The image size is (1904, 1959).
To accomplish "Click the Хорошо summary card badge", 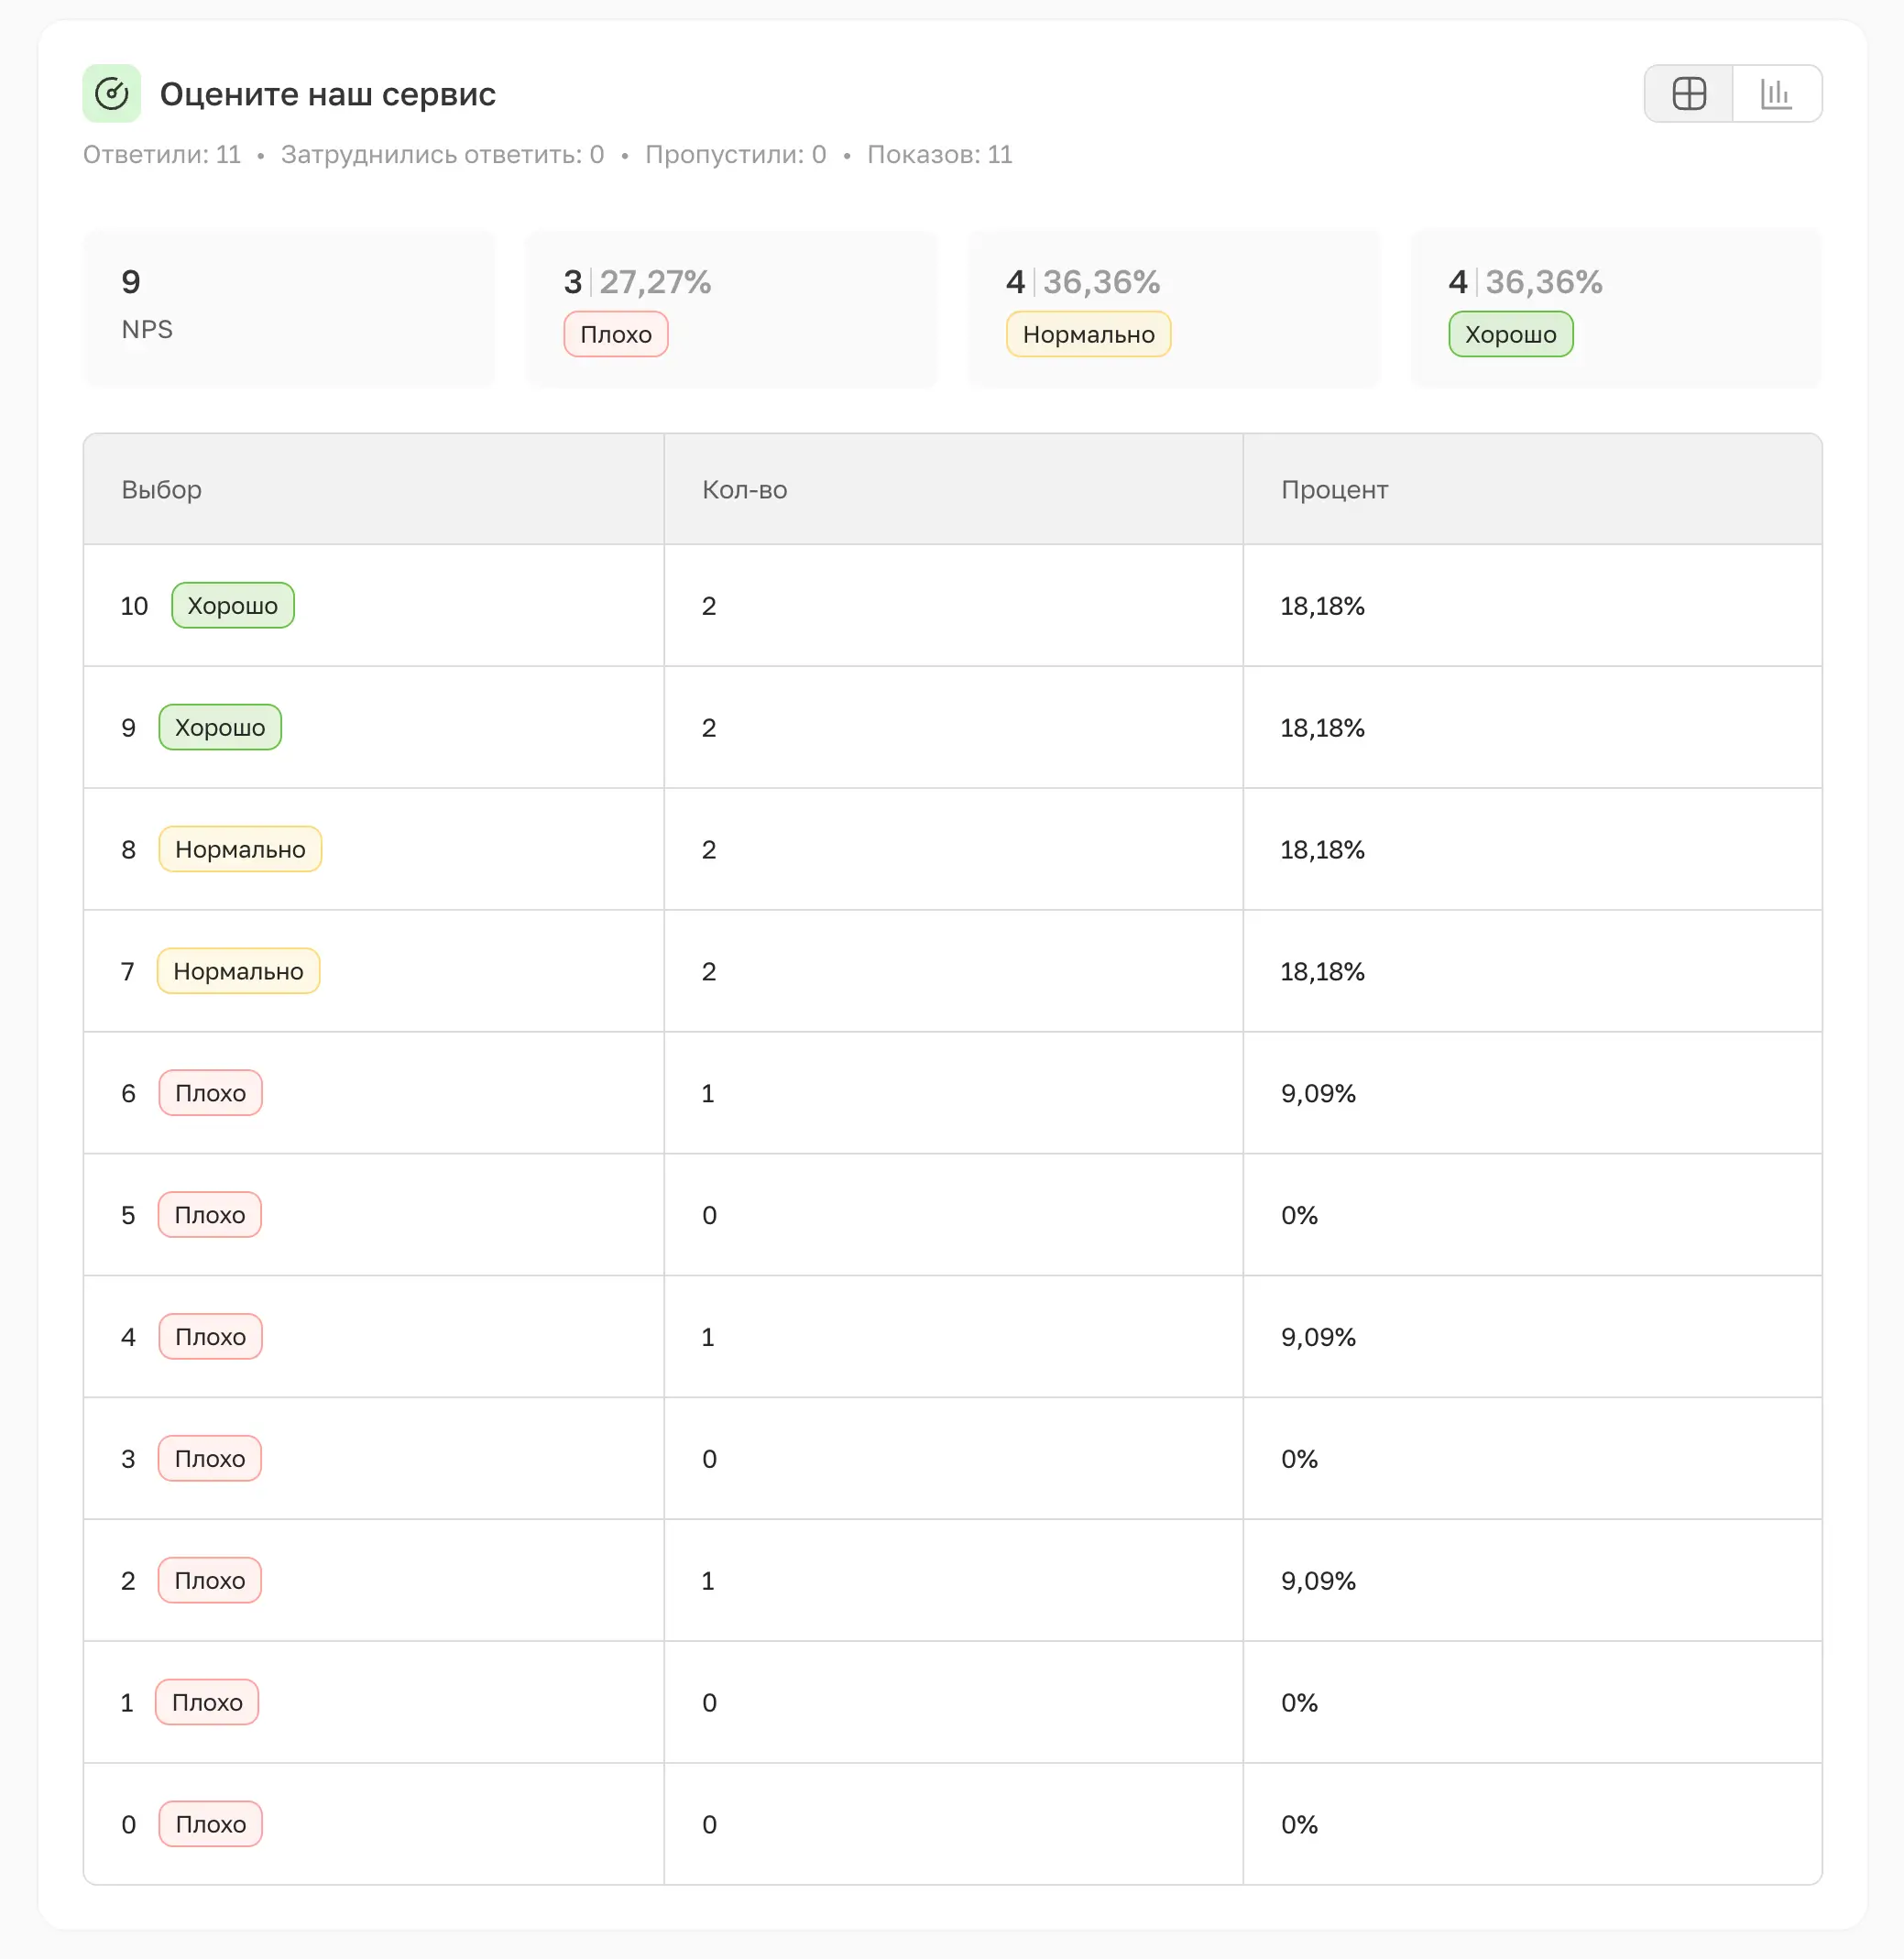I will click(1510, 335).
